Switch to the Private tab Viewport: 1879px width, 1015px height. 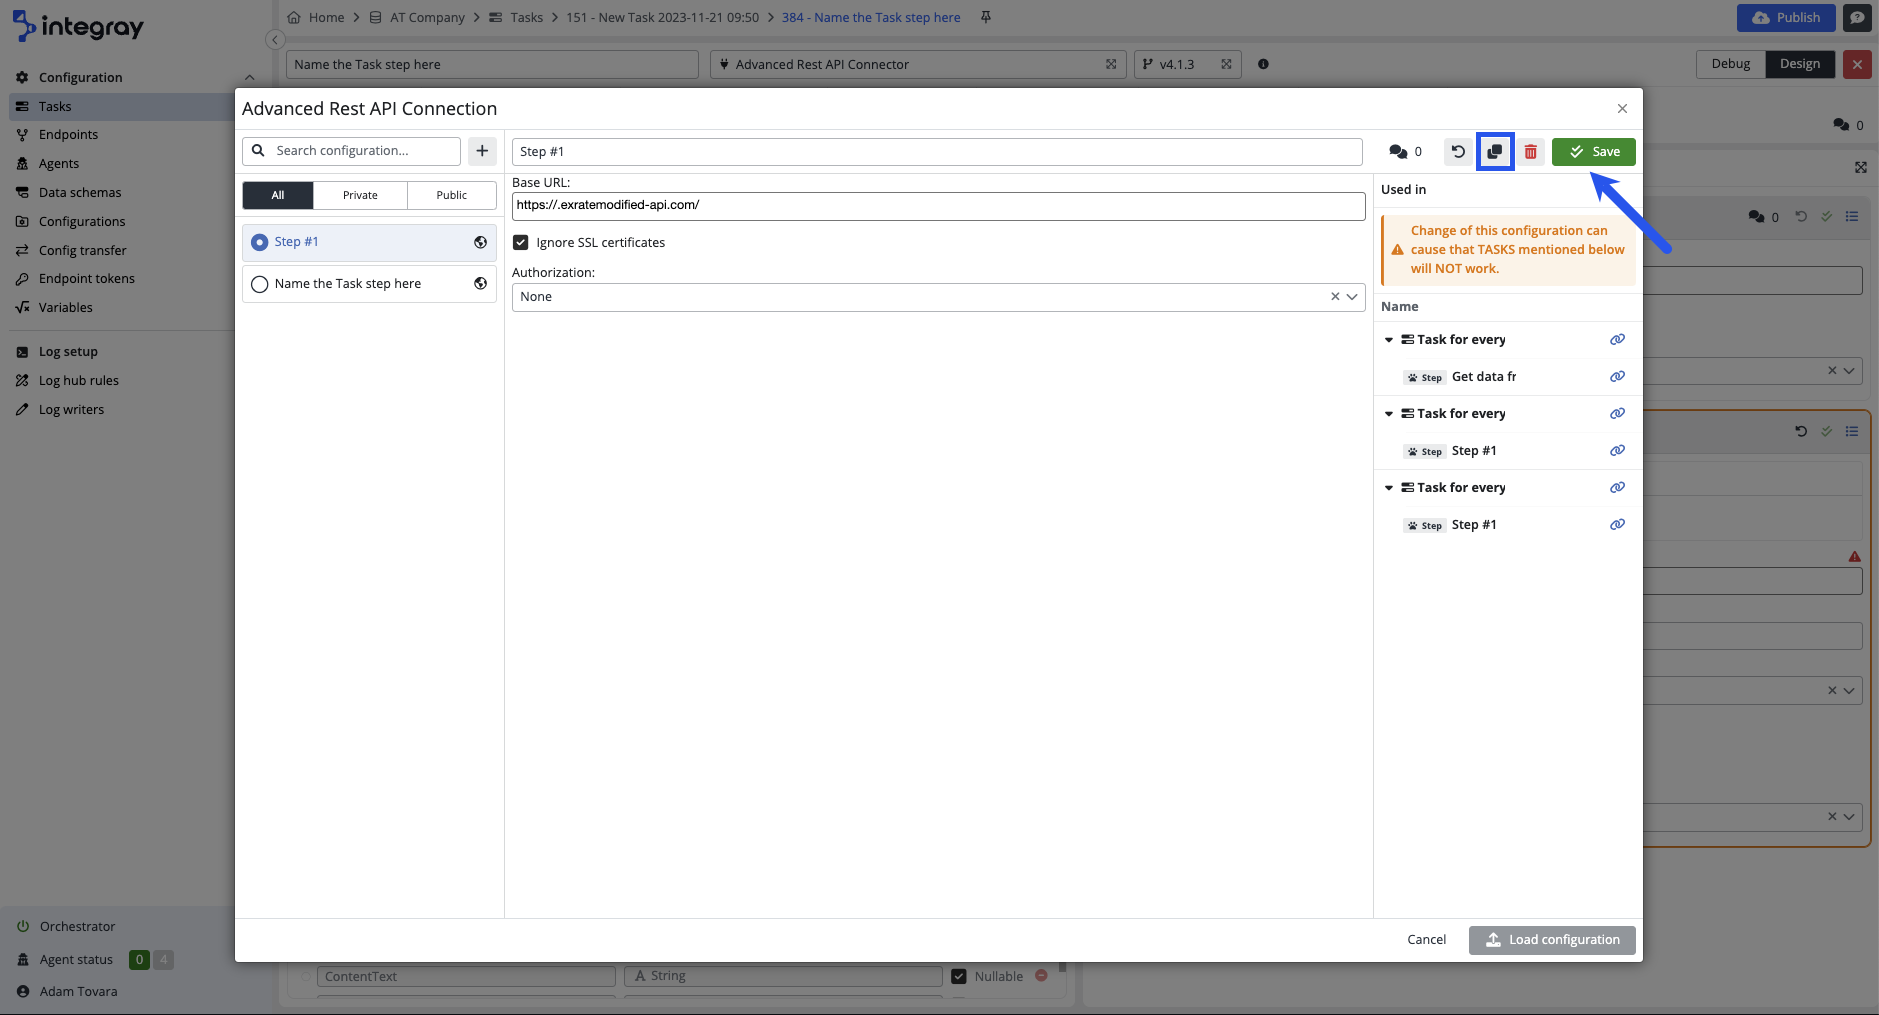360,196
